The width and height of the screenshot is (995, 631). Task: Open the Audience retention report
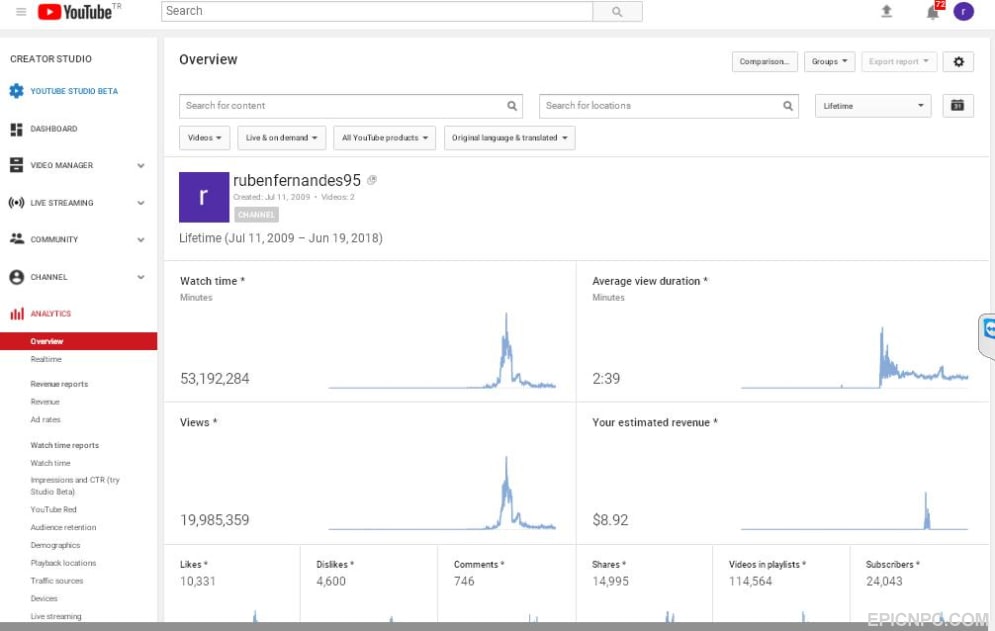pyautogui.click(x=63, y=528)
